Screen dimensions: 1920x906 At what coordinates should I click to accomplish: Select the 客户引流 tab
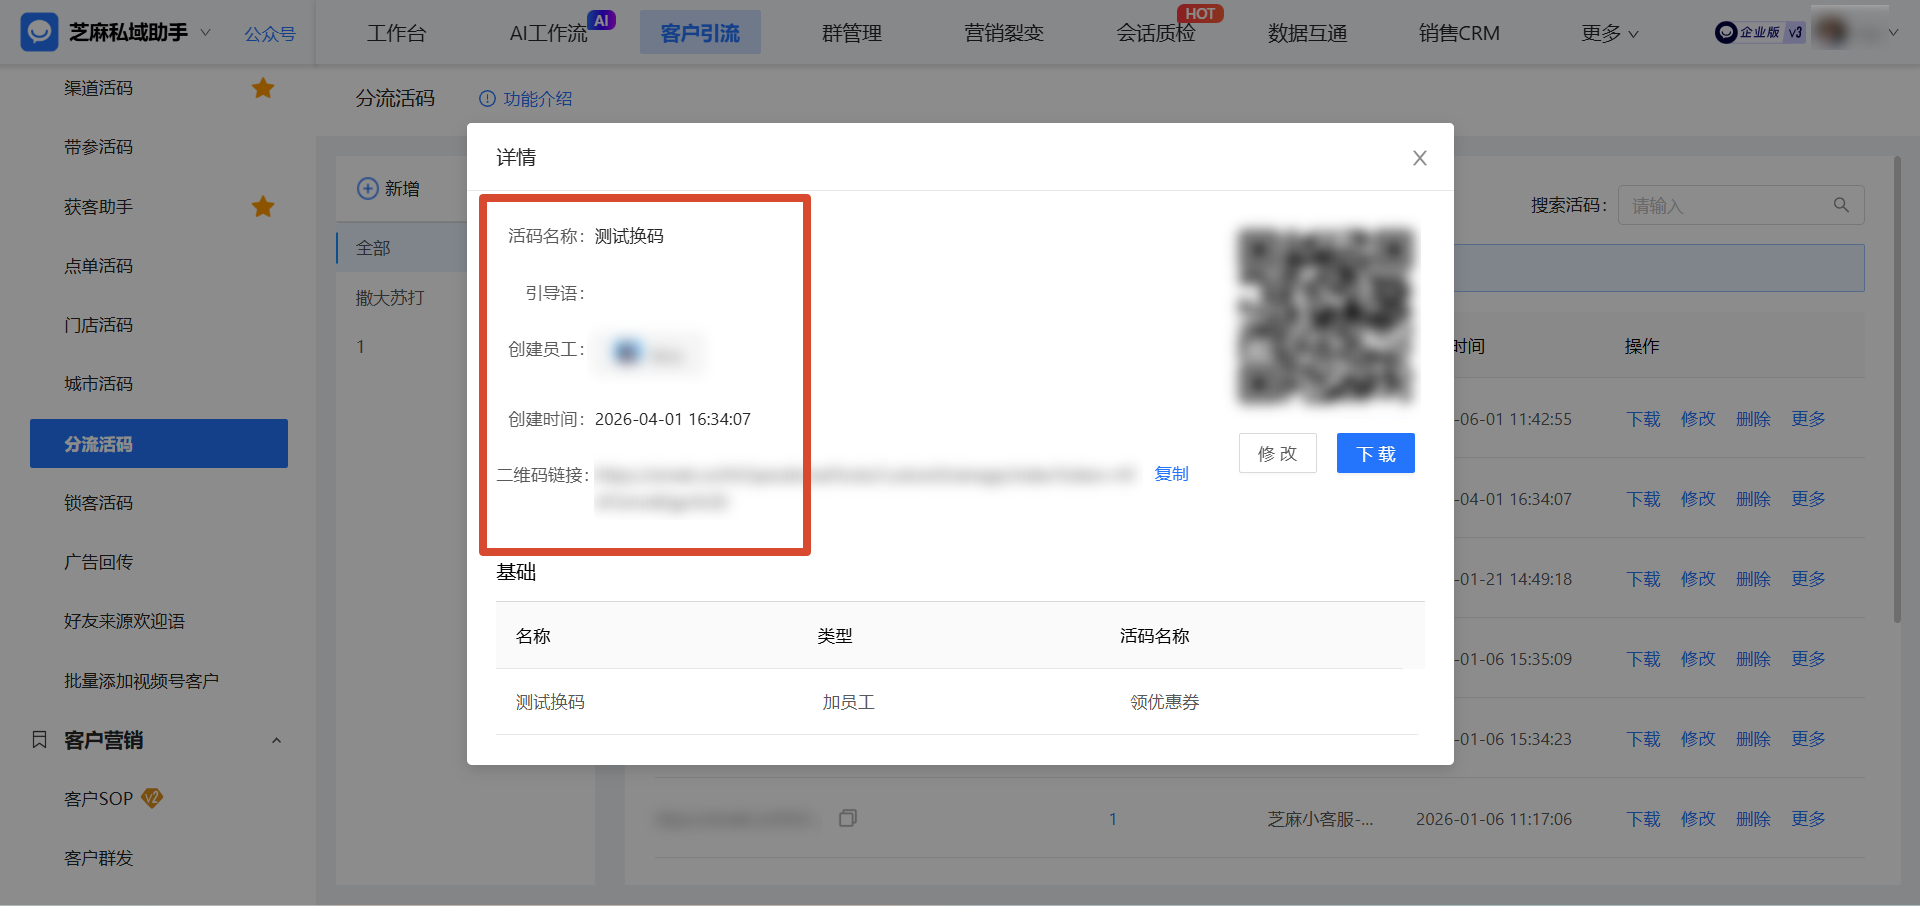tap(700, 33)
